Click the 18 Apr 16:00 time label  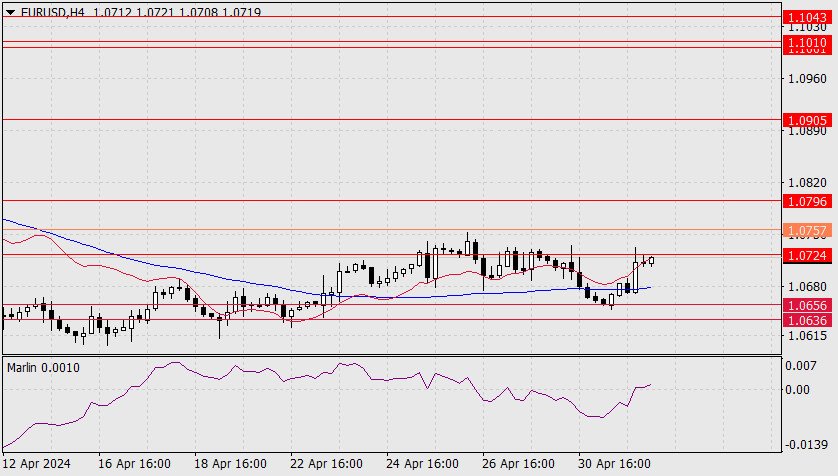coord(230,464)
